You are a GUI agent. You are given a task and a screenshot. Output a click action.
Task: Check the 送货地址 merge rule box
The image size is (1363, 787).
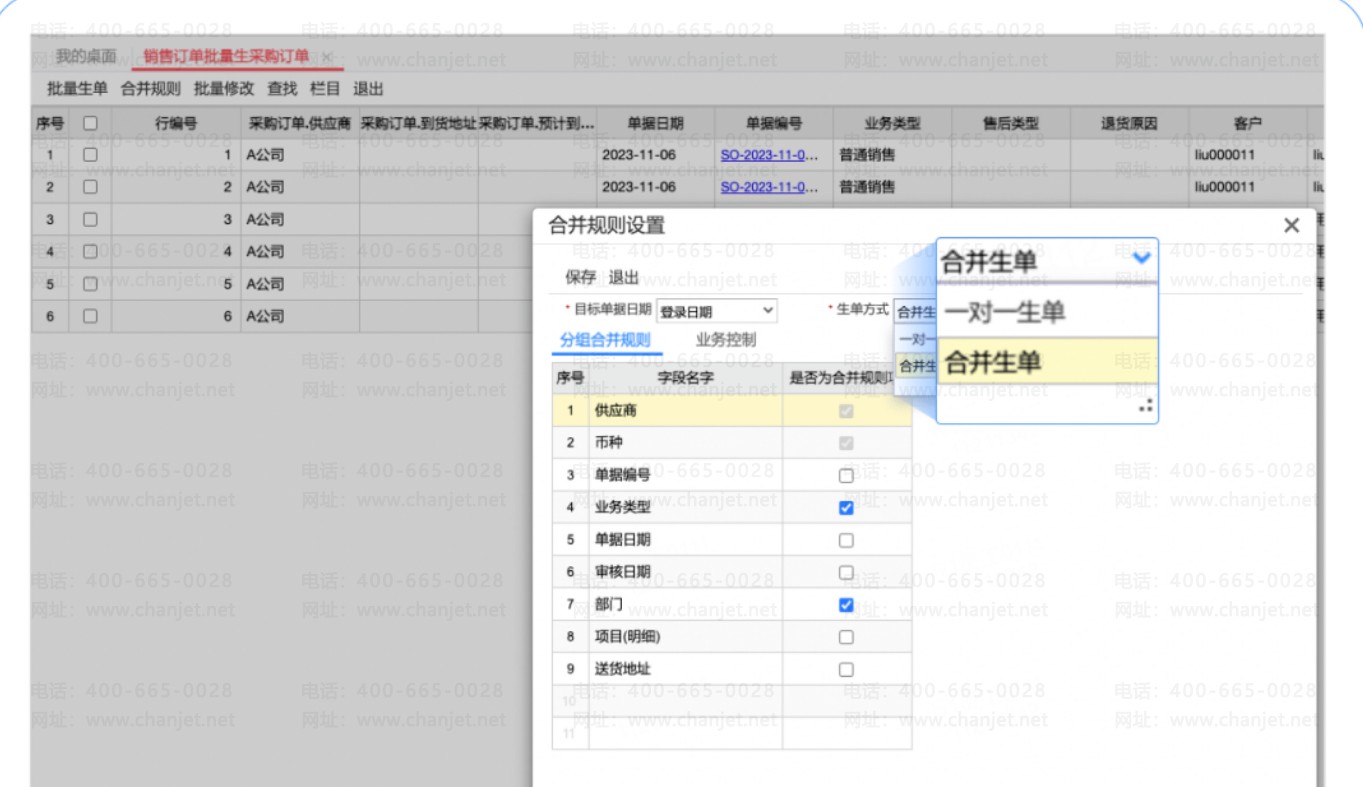pos(846,669)
